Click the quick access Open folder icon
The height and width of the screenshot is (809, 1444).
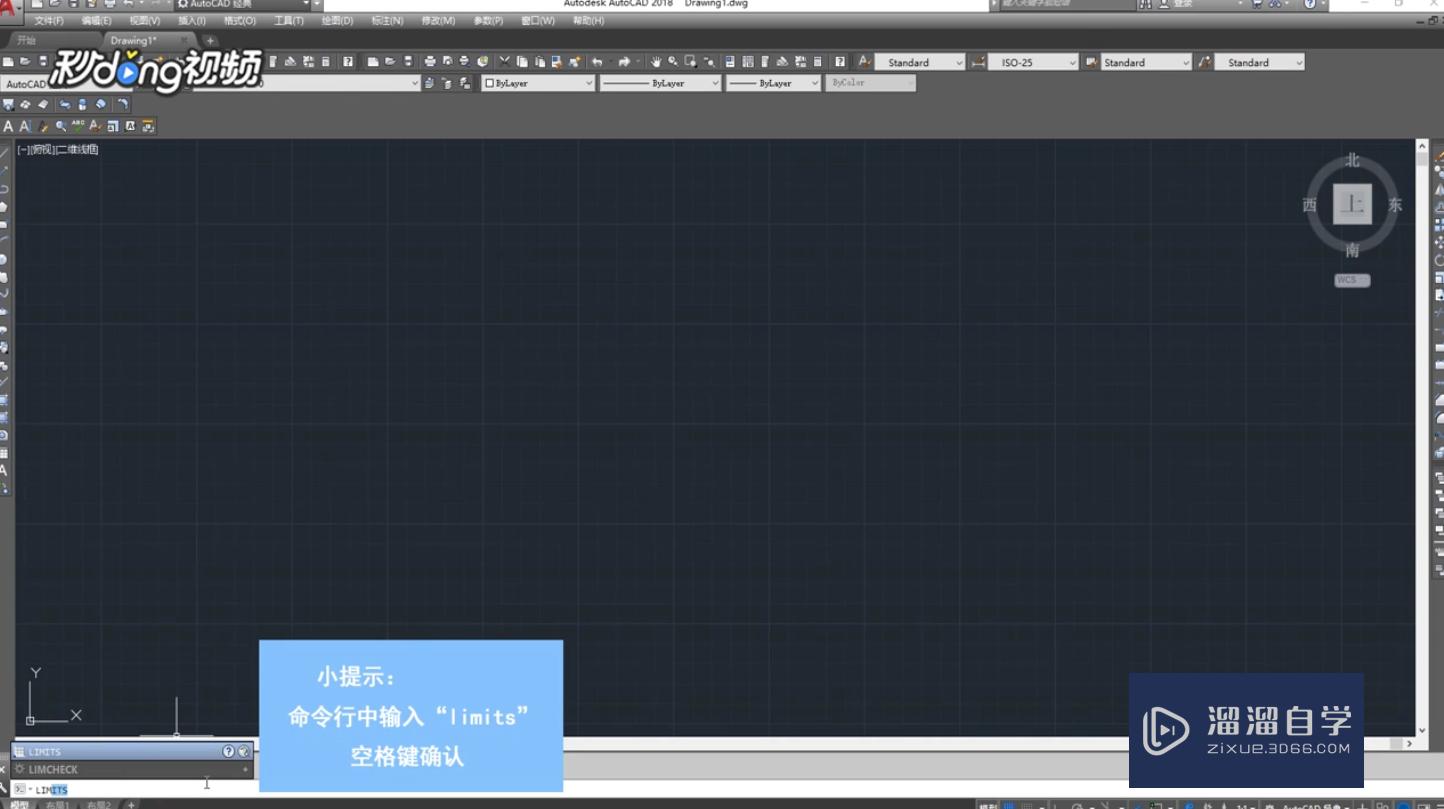55,4
